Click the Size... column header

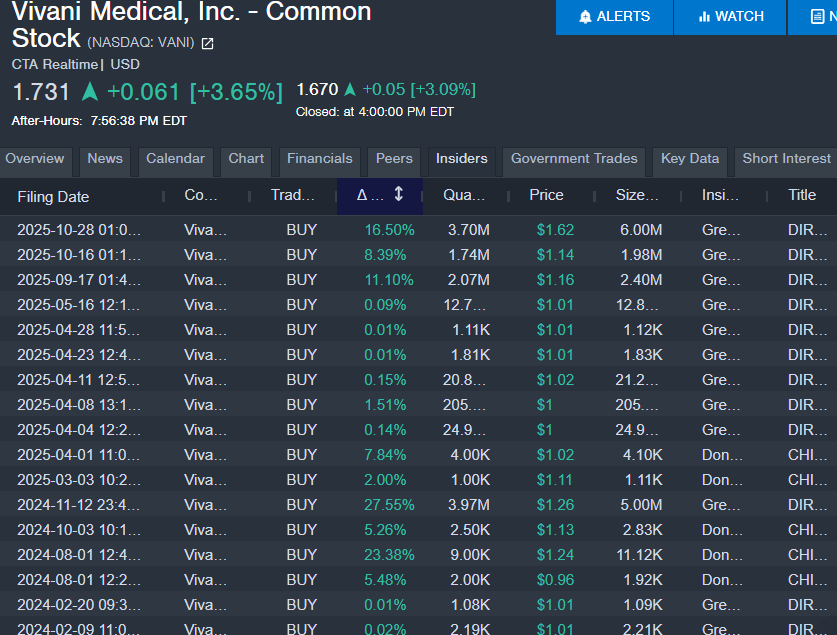tap(637, 195)
